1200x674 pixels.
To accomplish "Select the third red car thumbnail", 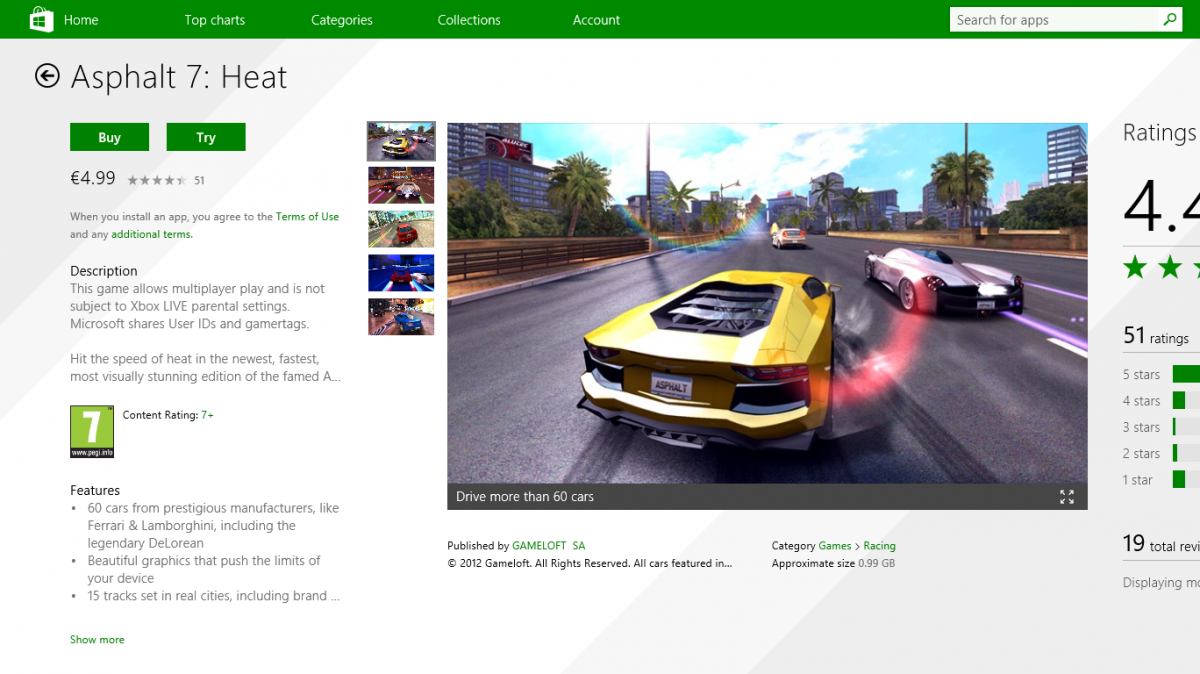I will click(x=401, y=229).
